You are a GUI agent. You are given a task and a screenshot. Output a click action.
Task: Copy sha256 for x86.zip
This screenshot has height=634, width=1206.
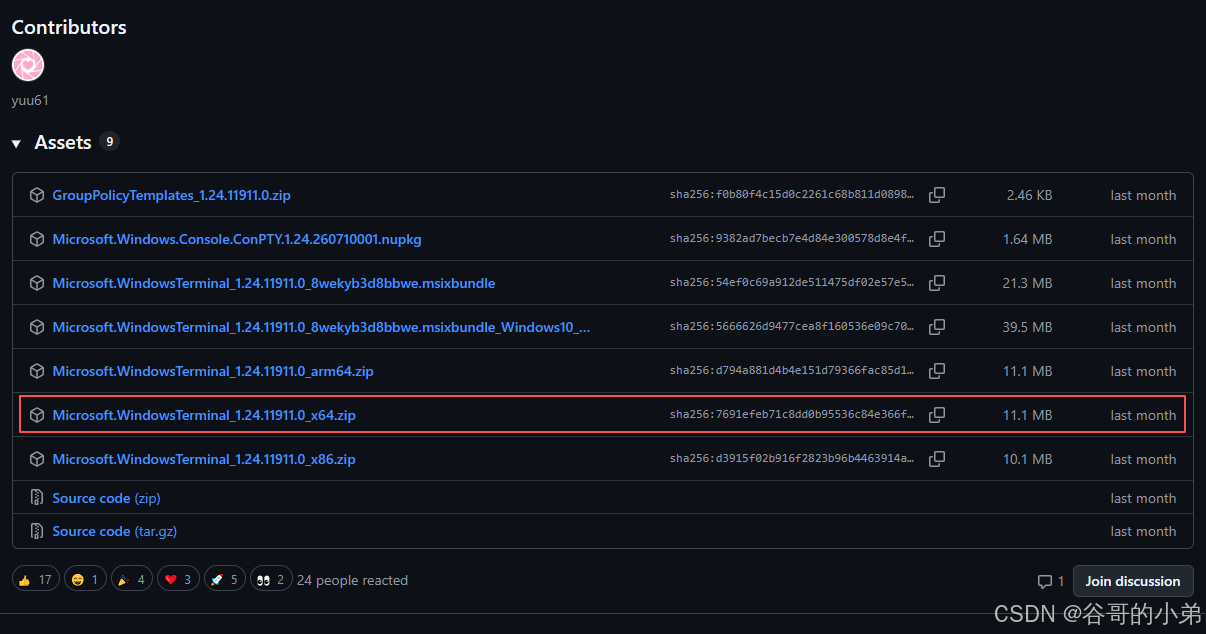pyautogui.click(x=937, y=459)
